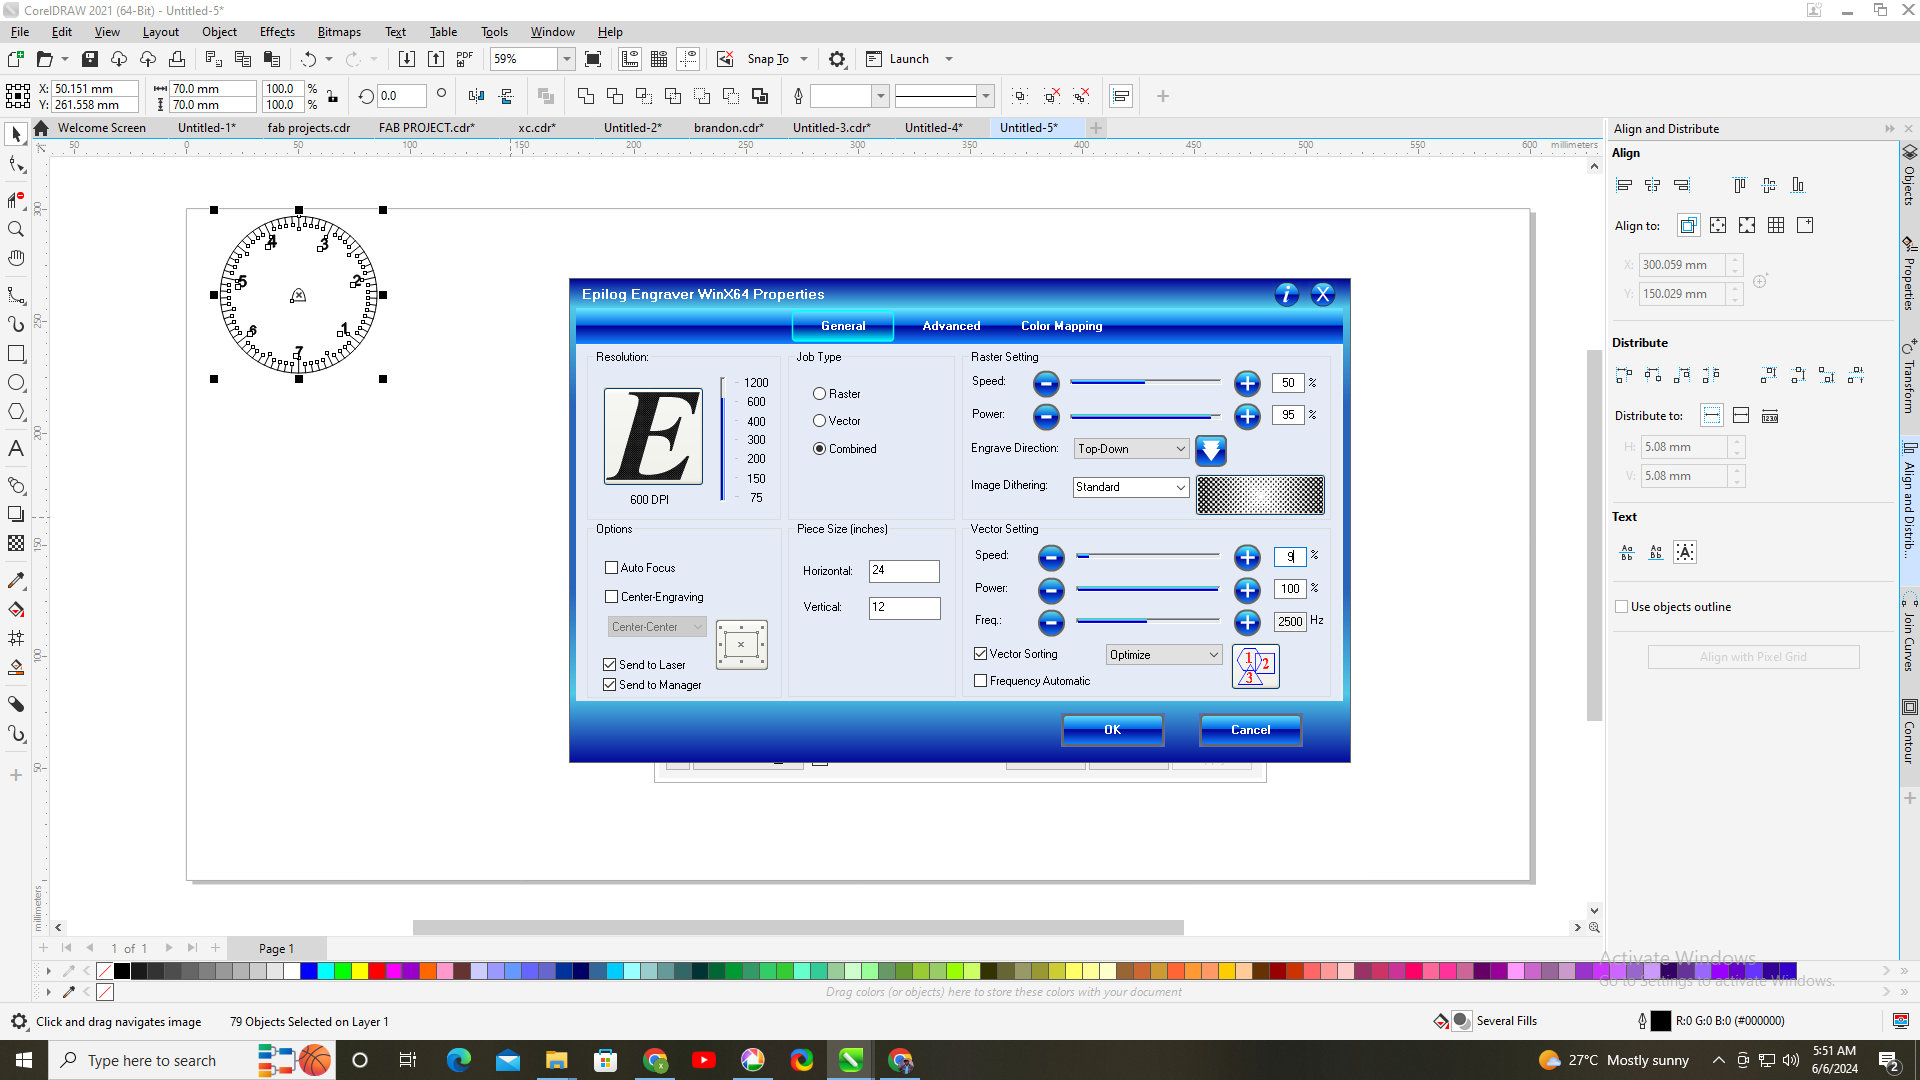Expand Snap To dropdown
This screenshot has height=1080, width=1920.
[804, 59]
